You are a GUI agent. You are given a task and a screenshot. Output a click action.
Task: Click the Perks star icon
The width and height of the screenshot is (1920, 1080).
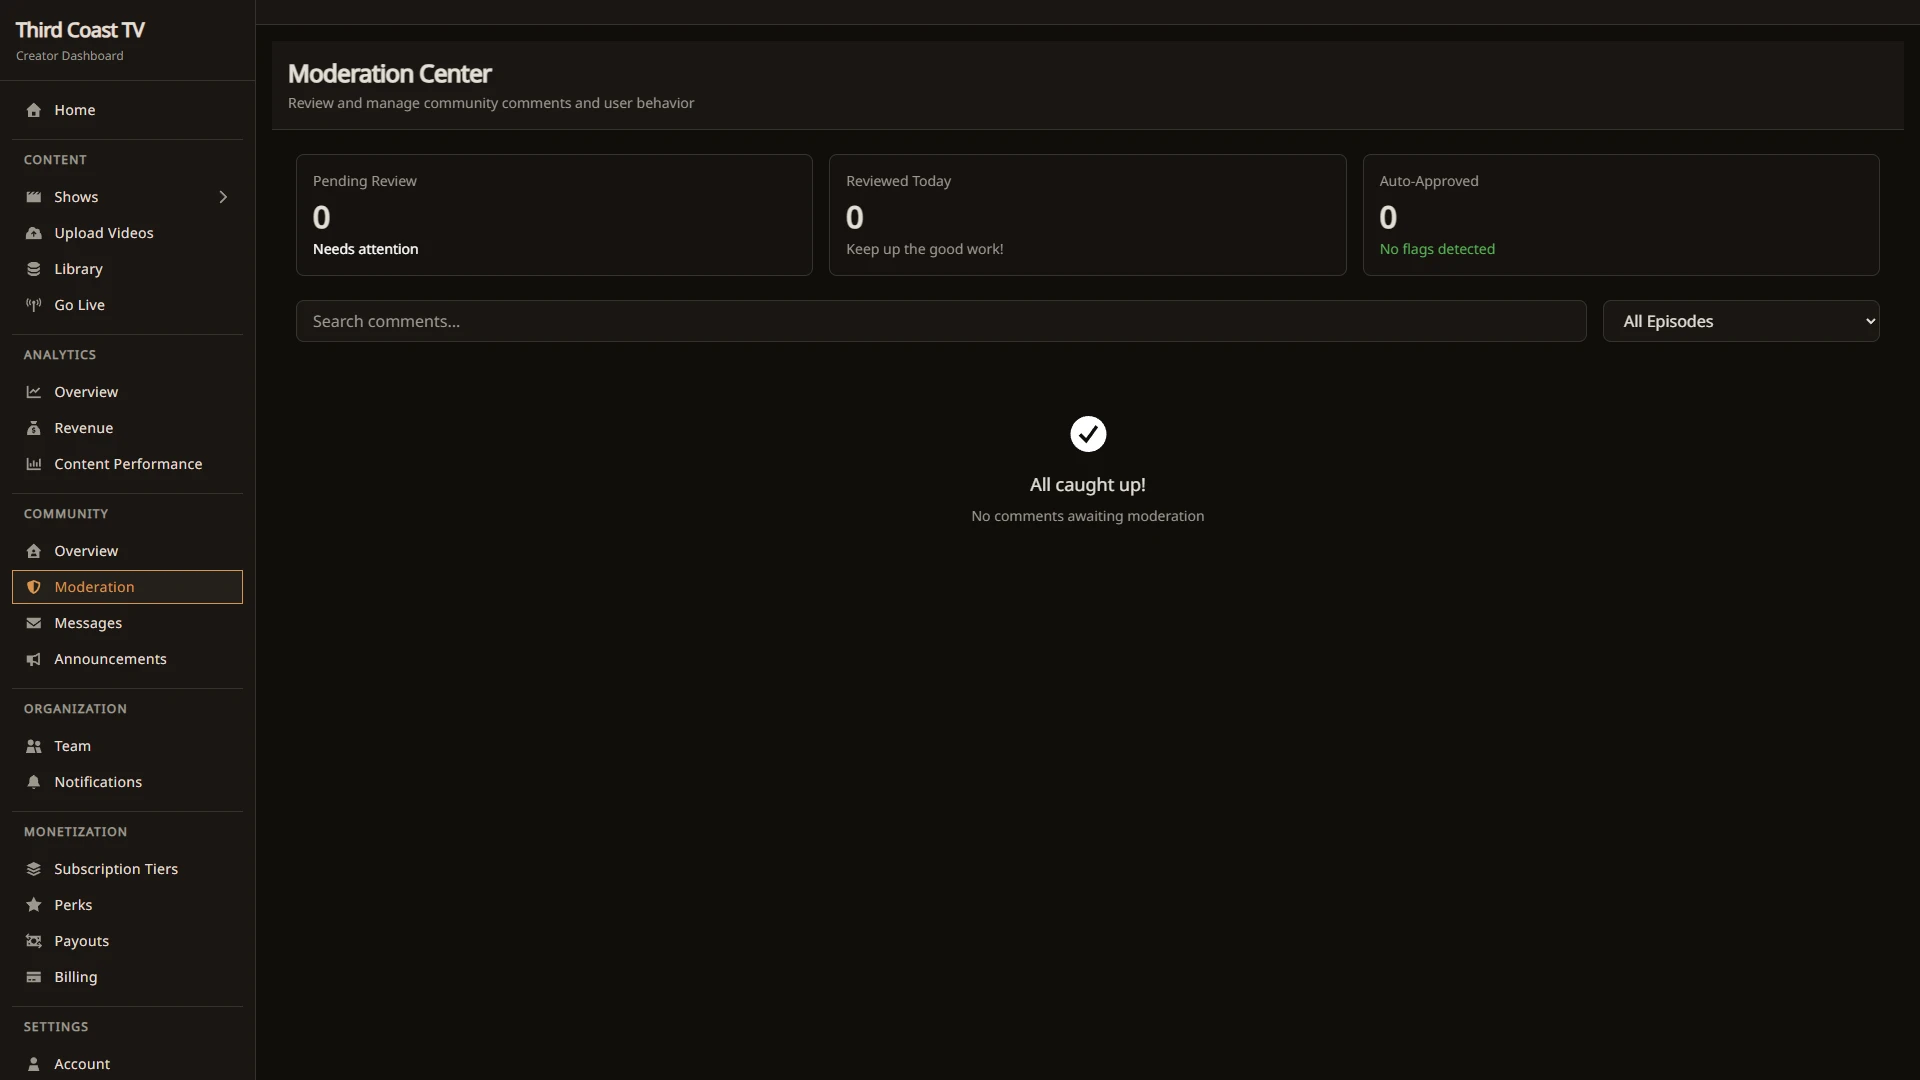pyautogui.click(x=34, y=905)
